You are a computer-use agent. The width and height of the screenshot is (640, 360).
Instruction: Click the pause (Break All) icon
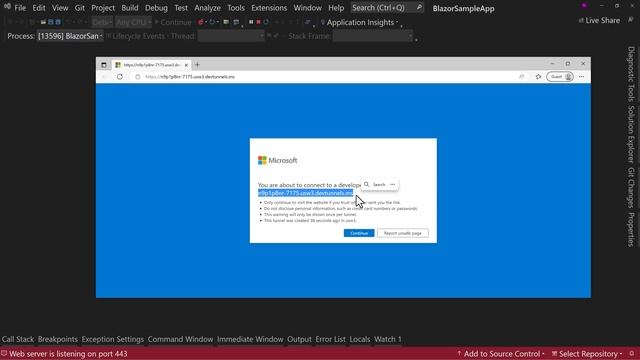tap(251, 22)
